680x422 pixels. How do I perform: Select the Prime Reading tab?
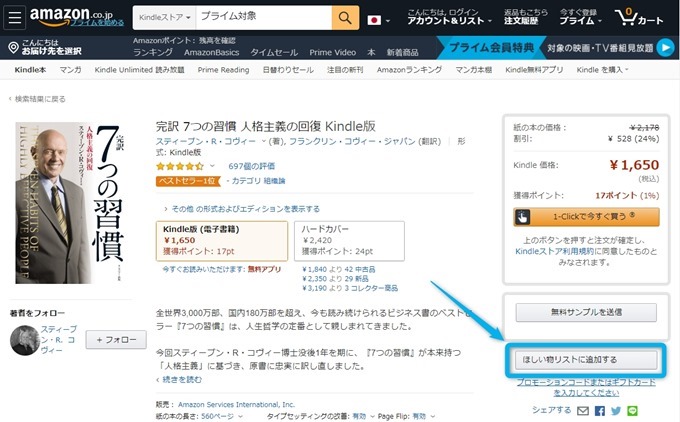[223, 70]
